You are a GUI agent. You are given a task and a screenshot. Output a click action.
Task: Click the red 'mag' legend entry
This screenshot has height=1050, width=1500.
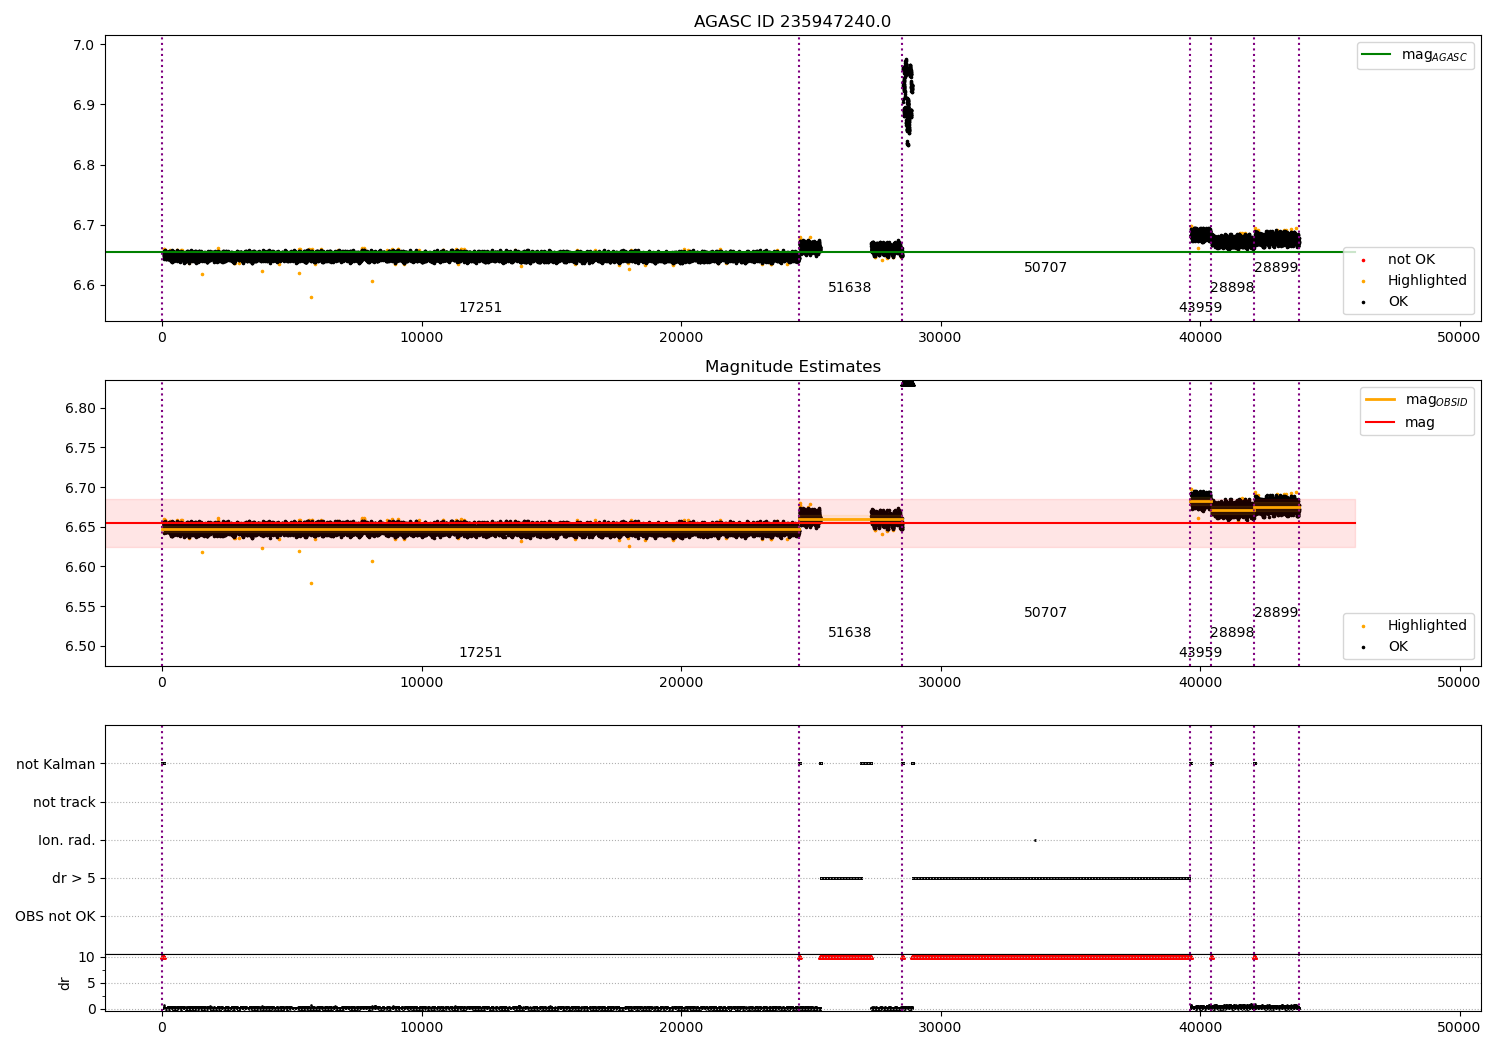[x=1401, y=422]
